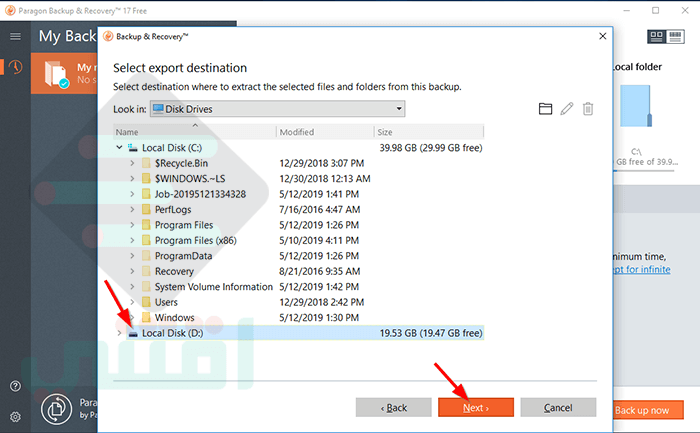Viewport: 700px width, 433px height.
Task: Click the circular backup copy icon
Action: coord(56,409)
